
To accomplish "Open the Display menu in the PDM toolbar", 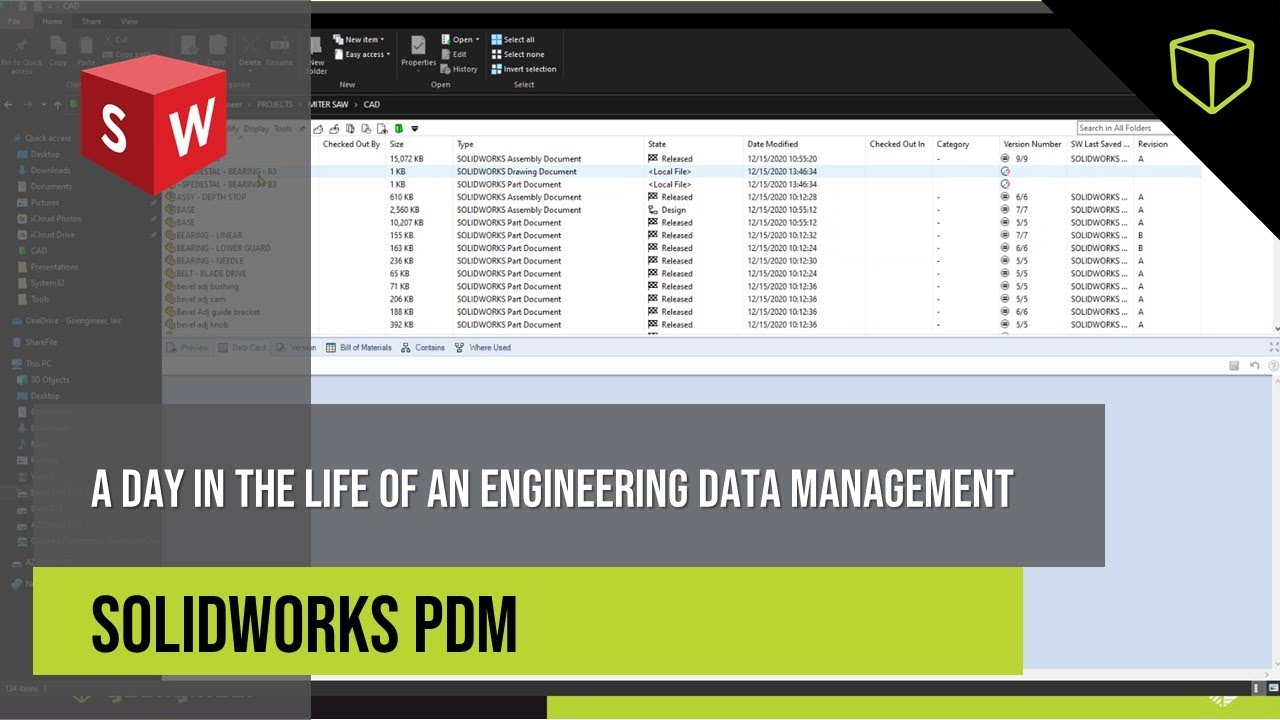I will click(256, 128).
